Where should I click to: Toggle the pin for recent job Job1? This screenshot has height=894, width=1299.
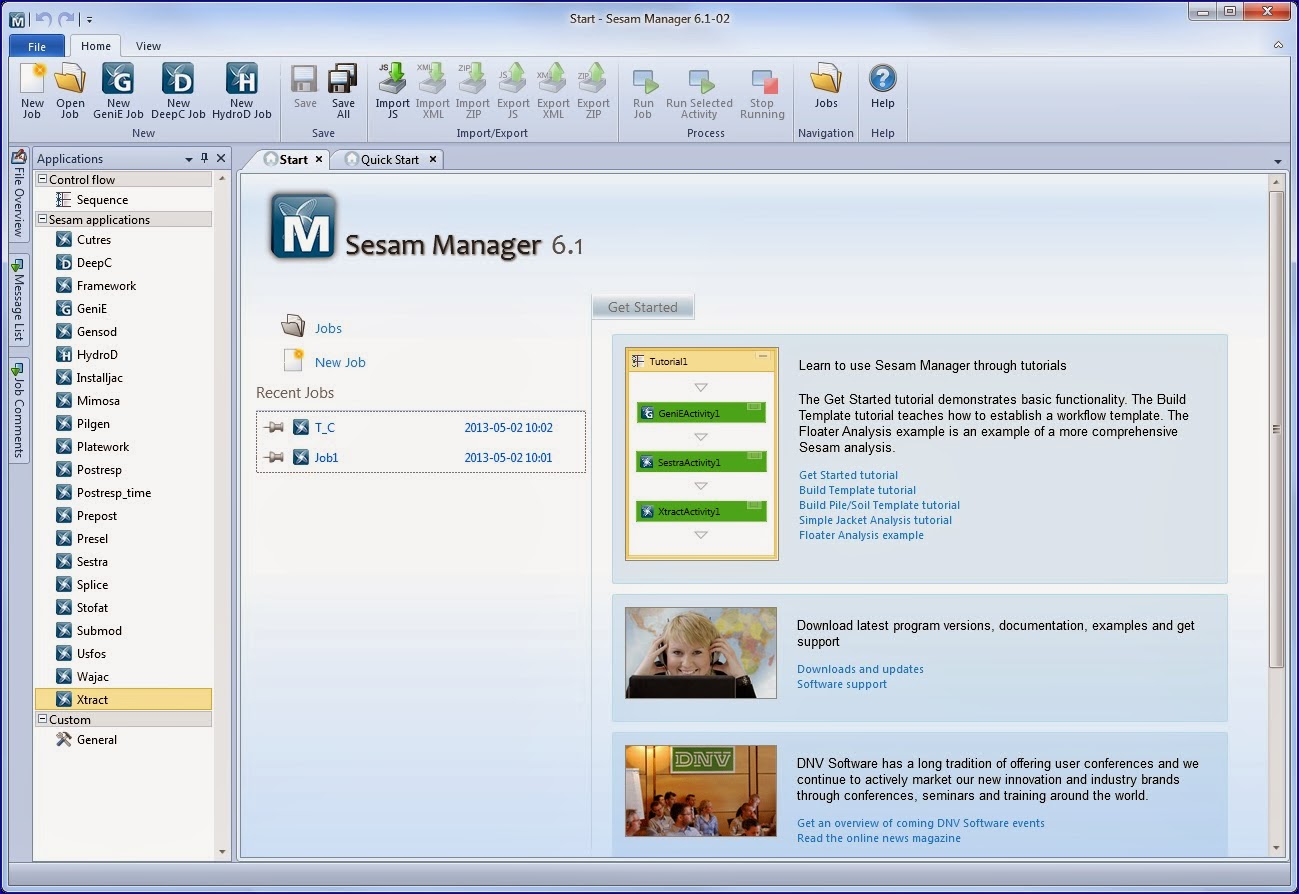click(x=273, y=458)
